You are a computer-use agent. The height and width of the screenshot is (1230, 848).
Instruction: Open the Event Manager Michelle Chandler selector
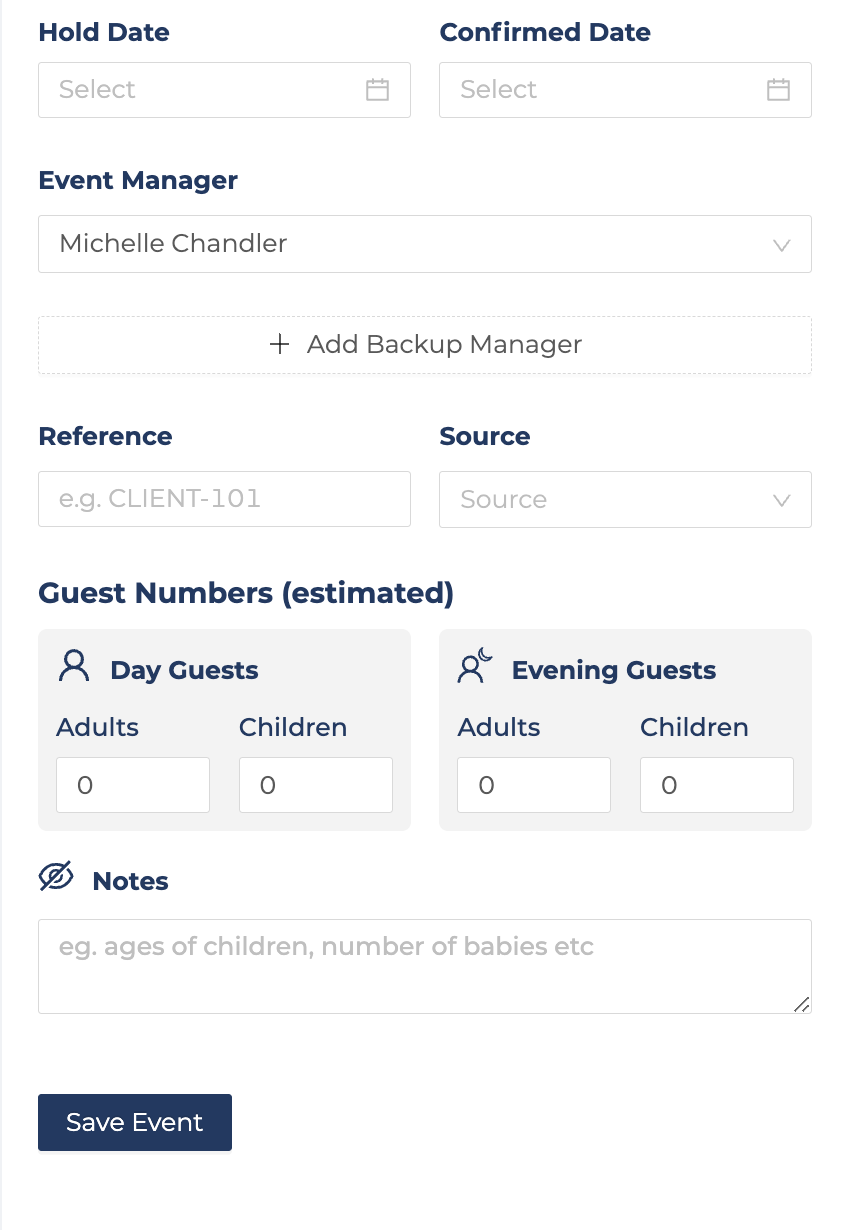(425, 244)
